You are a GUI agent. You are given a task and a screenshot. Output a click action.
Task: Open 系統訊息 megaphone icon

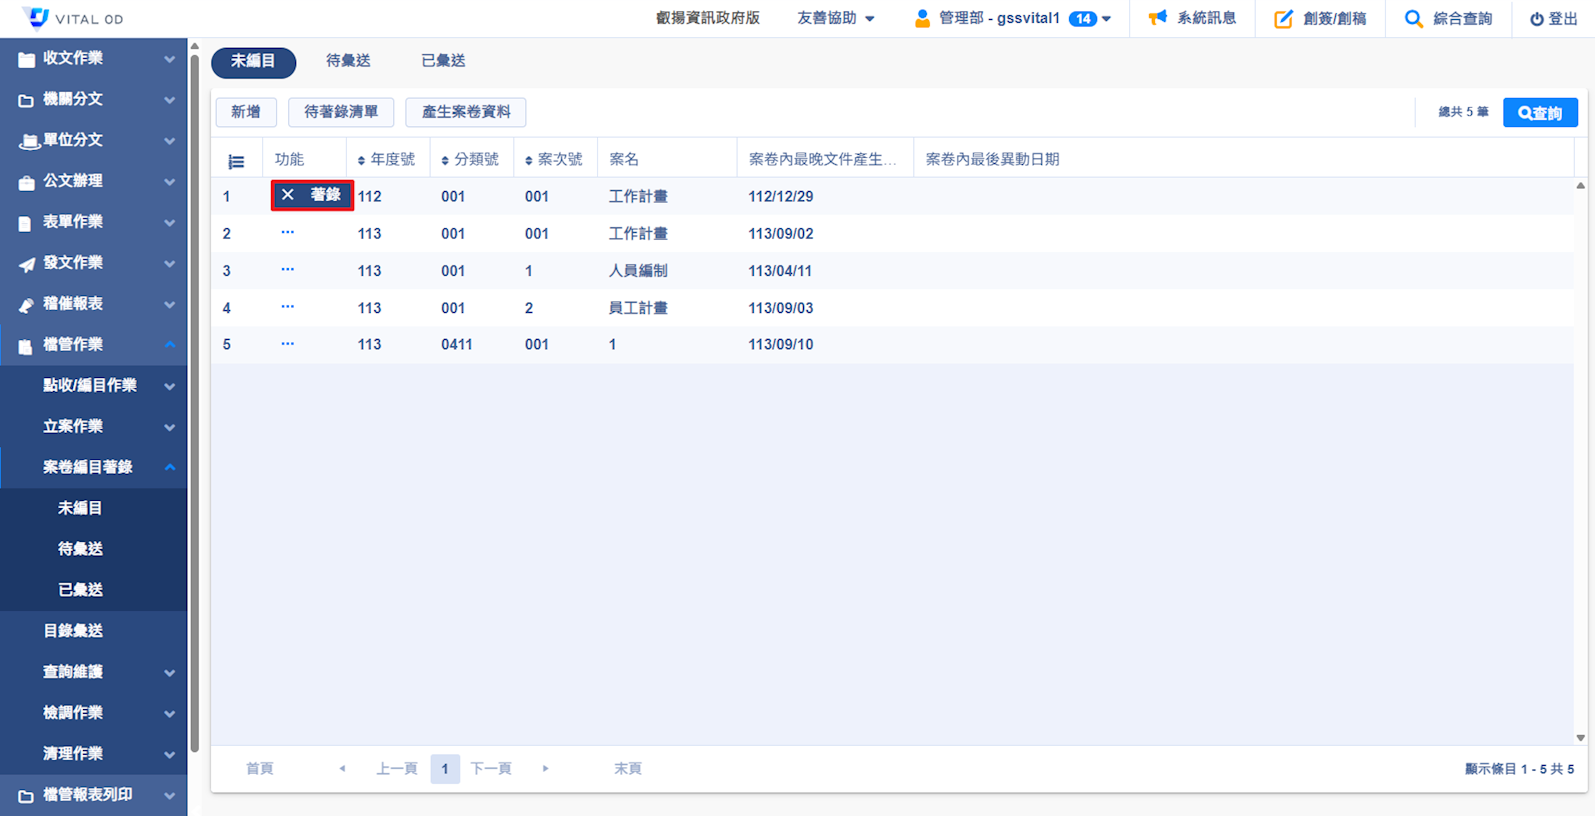click(x=1157, y=18)
